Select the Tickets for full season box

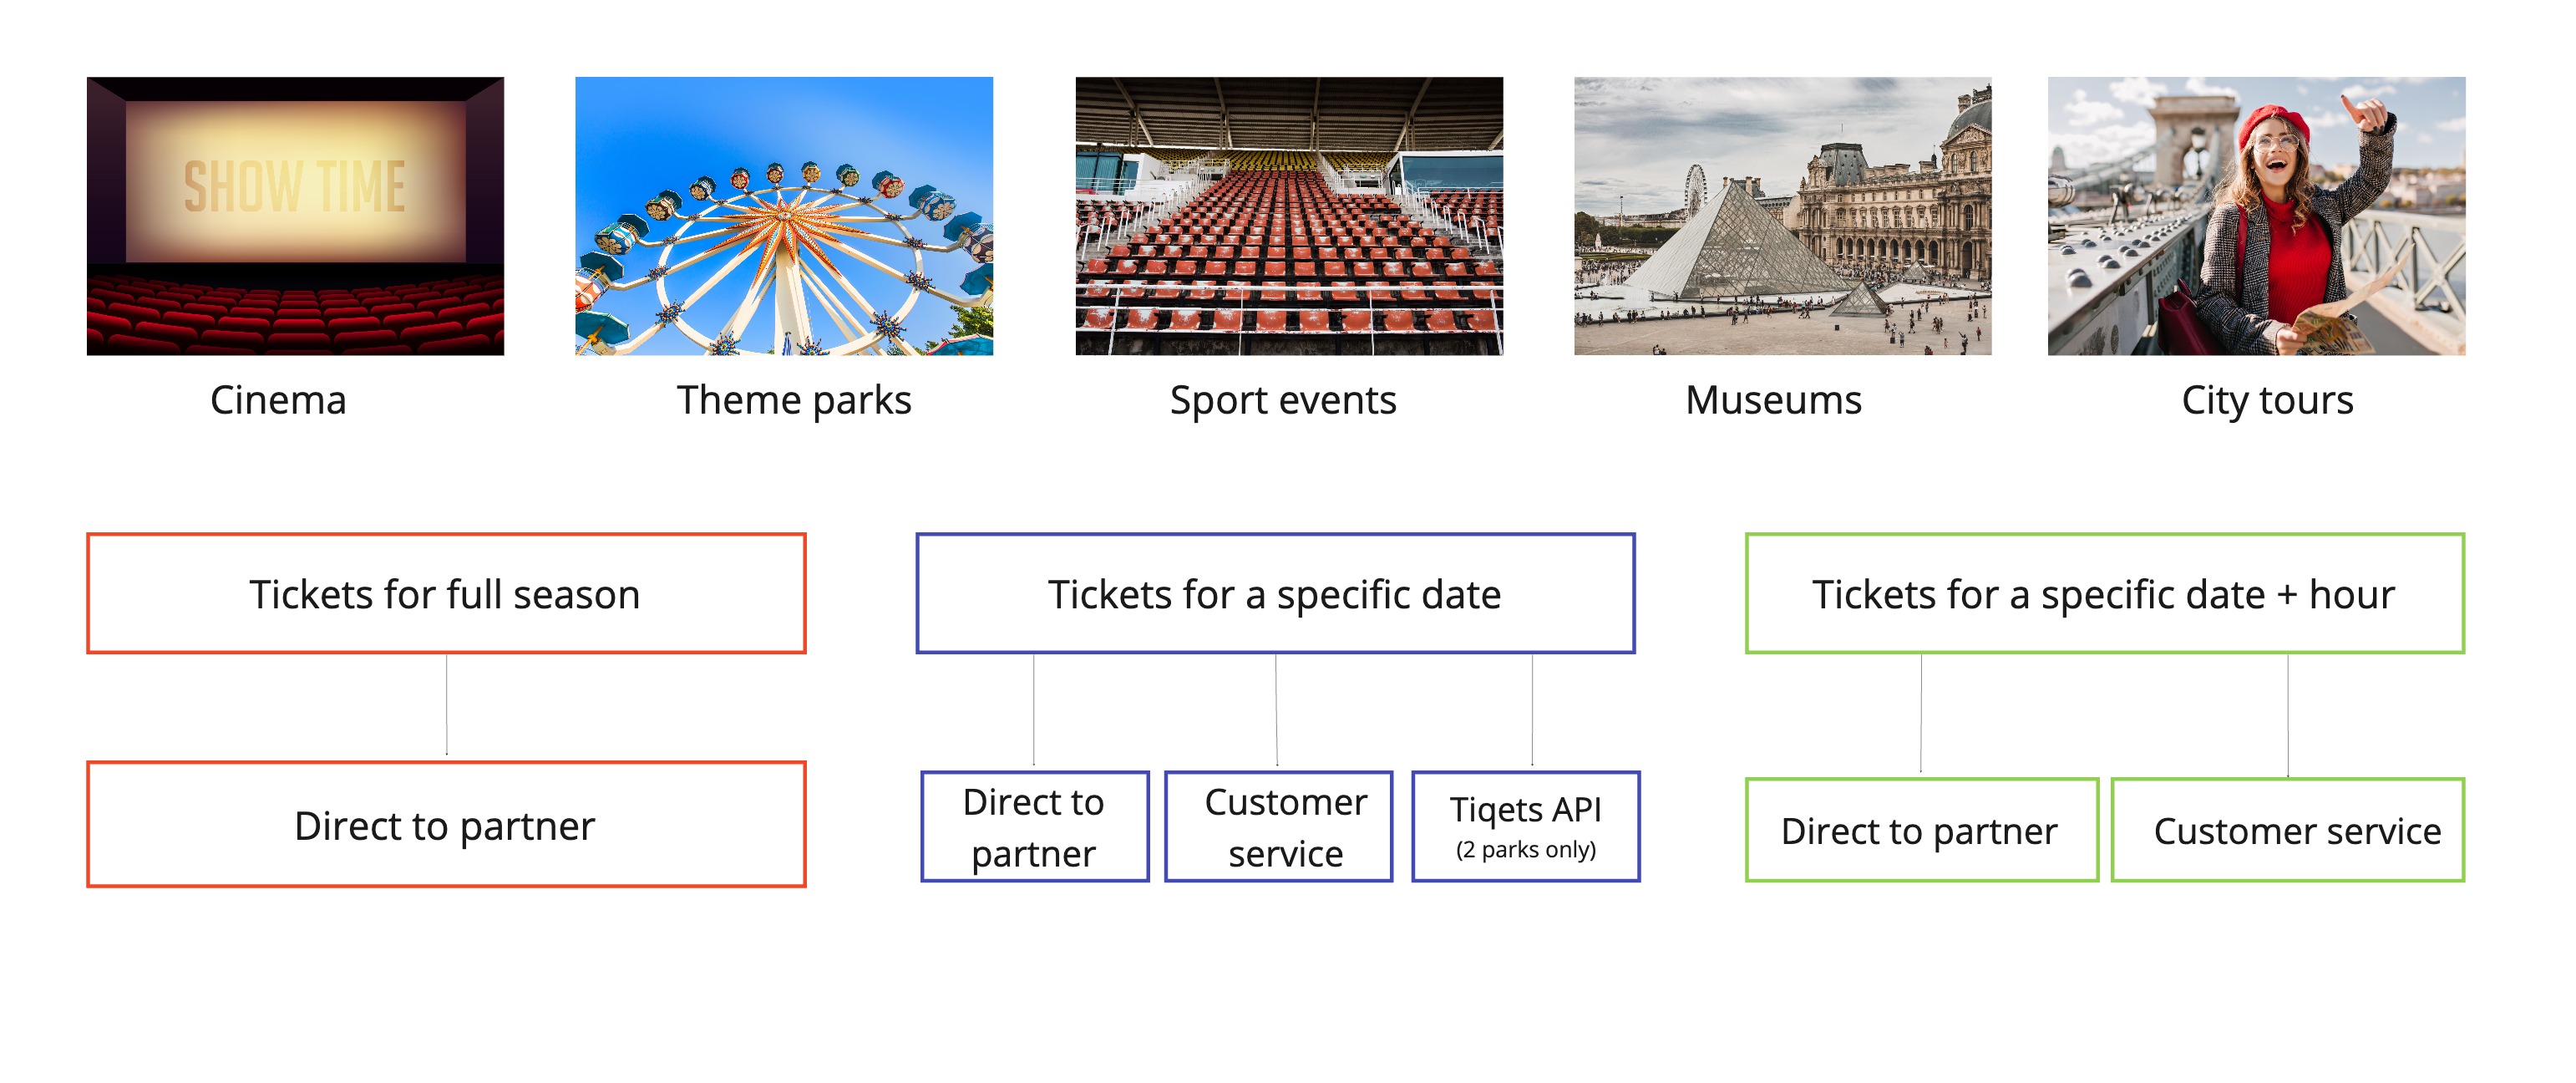coord(446,594)
